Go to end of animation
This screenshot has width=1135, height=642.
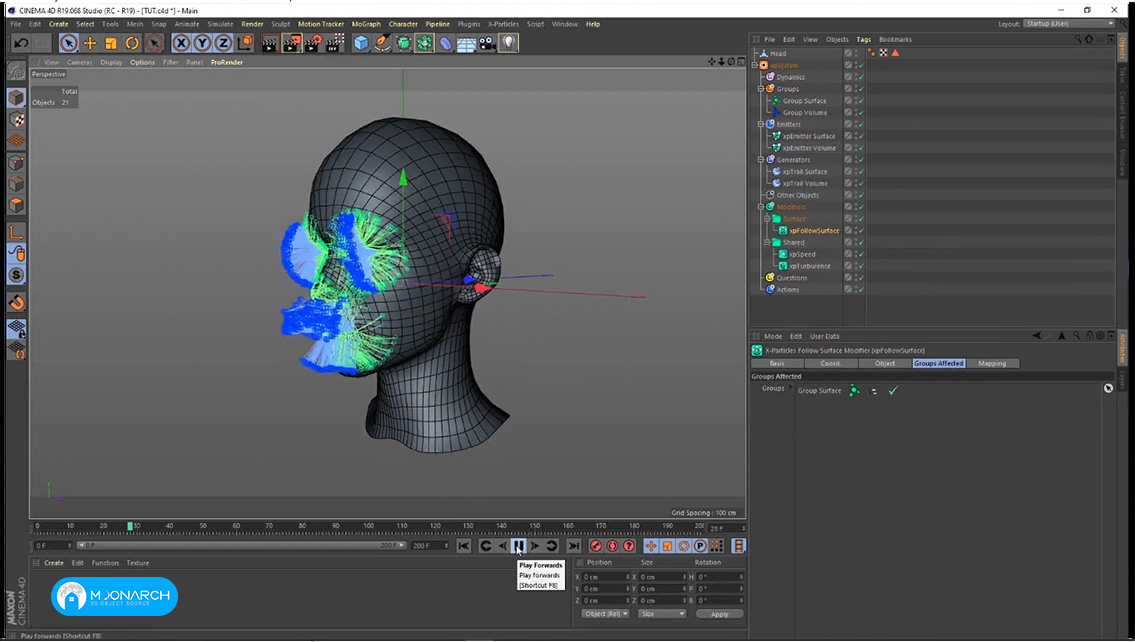point(574,546)
